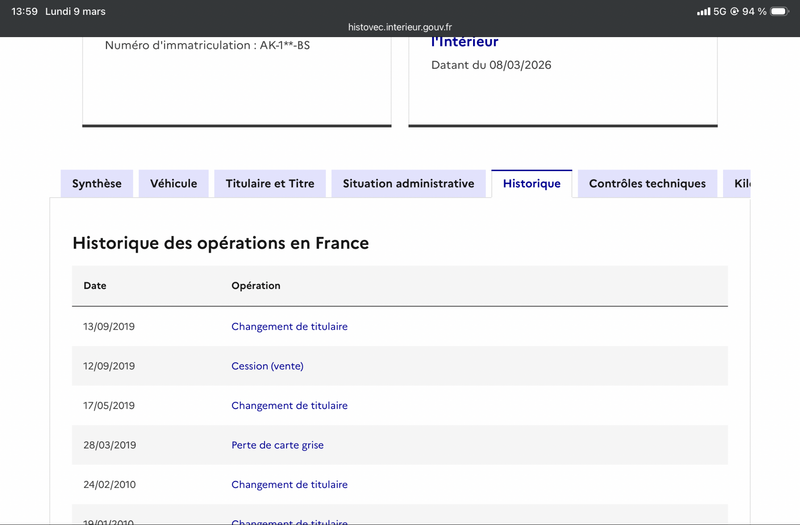Open Changement de titulaire from 13/09/2019
Image resolution: width=800 pixels, height=525 pixels.
point(289,327)
